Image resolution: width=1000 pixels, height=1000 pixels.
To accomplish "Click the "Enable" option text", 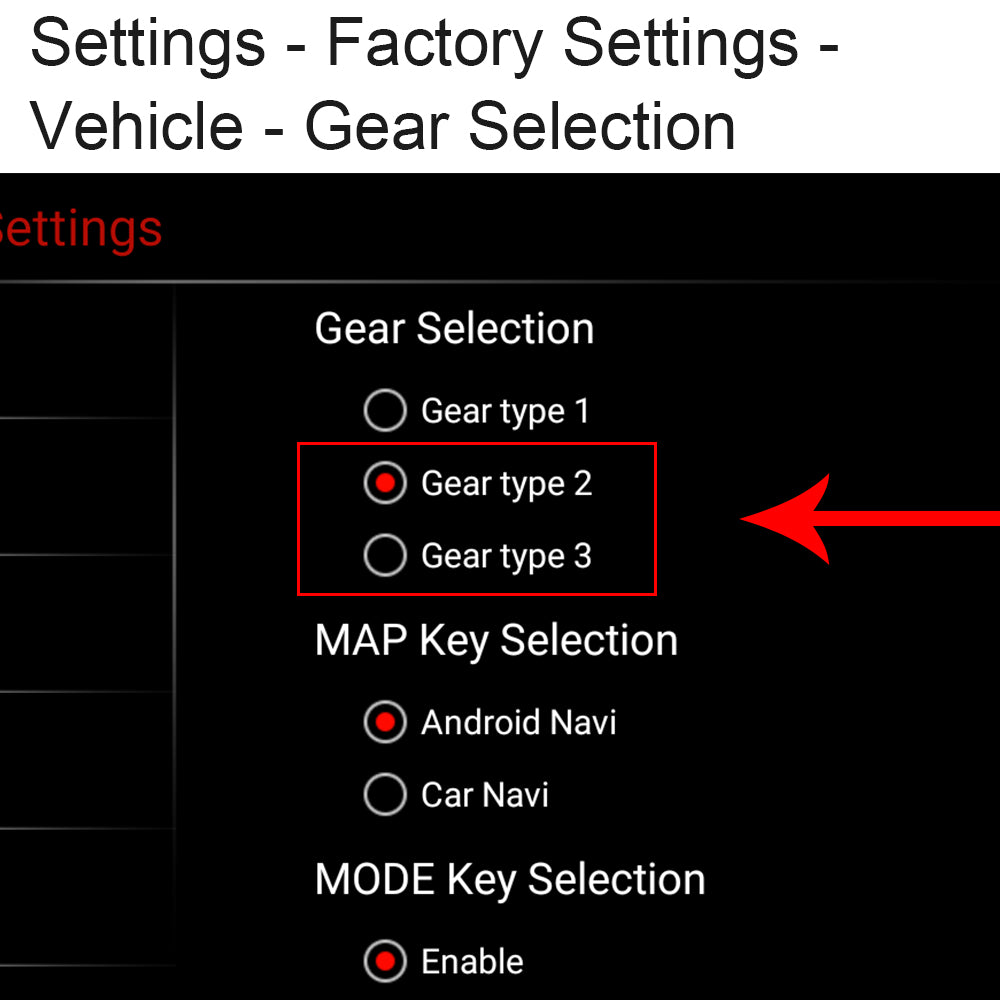I will click(472, 962).
